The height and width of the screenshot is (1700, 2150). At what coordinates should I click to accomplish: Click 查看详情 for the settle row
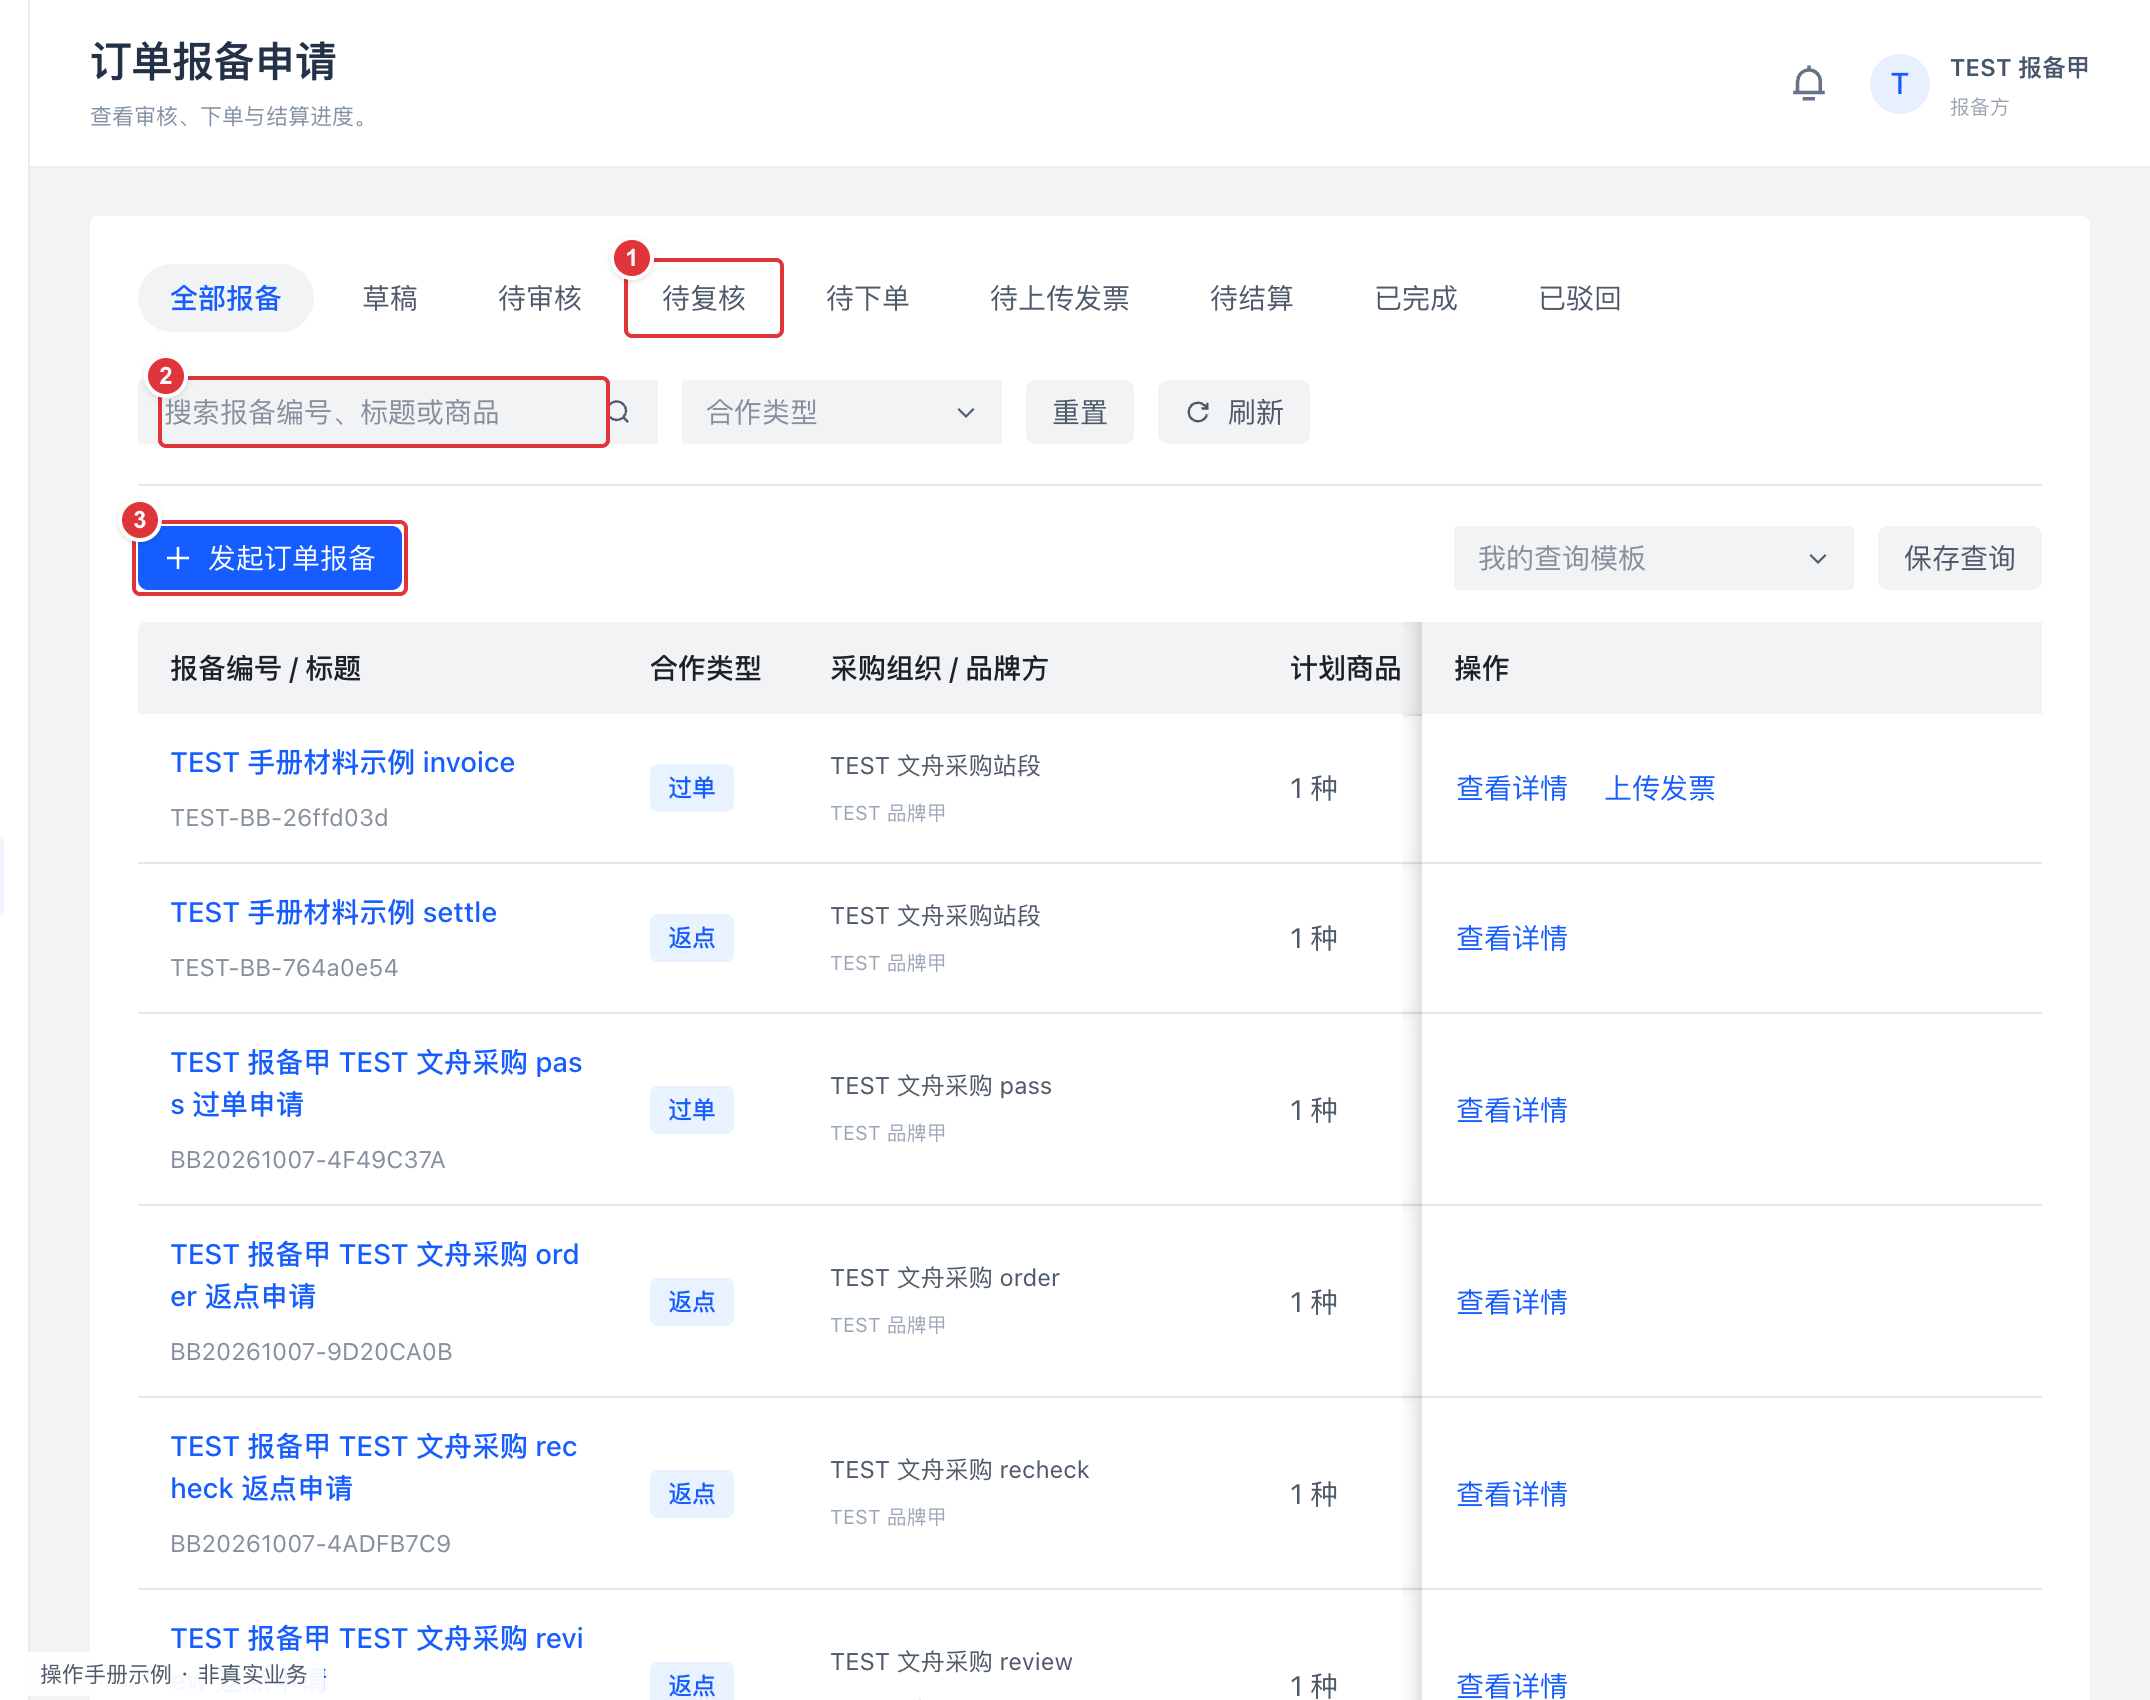(x=1512, y=938)
